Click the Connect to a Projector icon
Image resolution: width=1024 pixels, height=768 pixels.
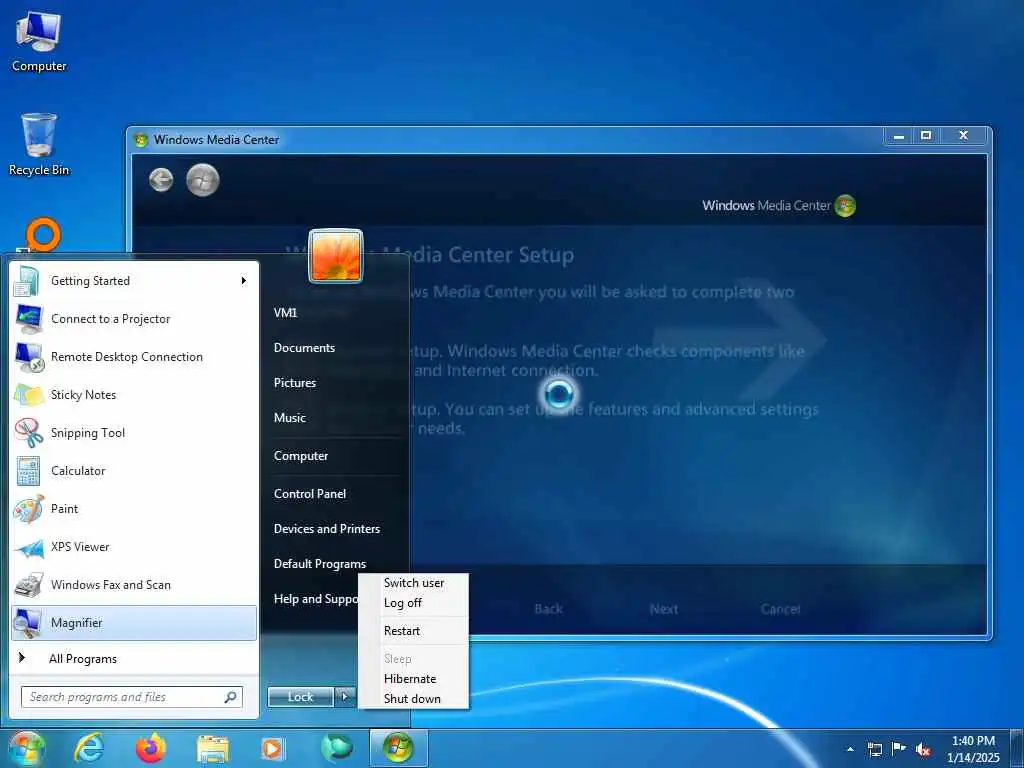point(28,319)
